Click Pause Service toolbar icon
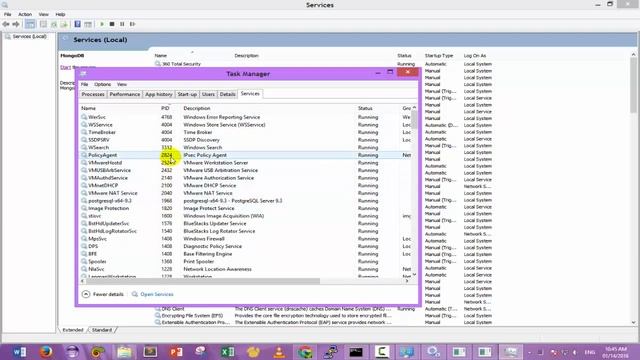Viewport: 640px width, 360px height. [x=122, y=24]
